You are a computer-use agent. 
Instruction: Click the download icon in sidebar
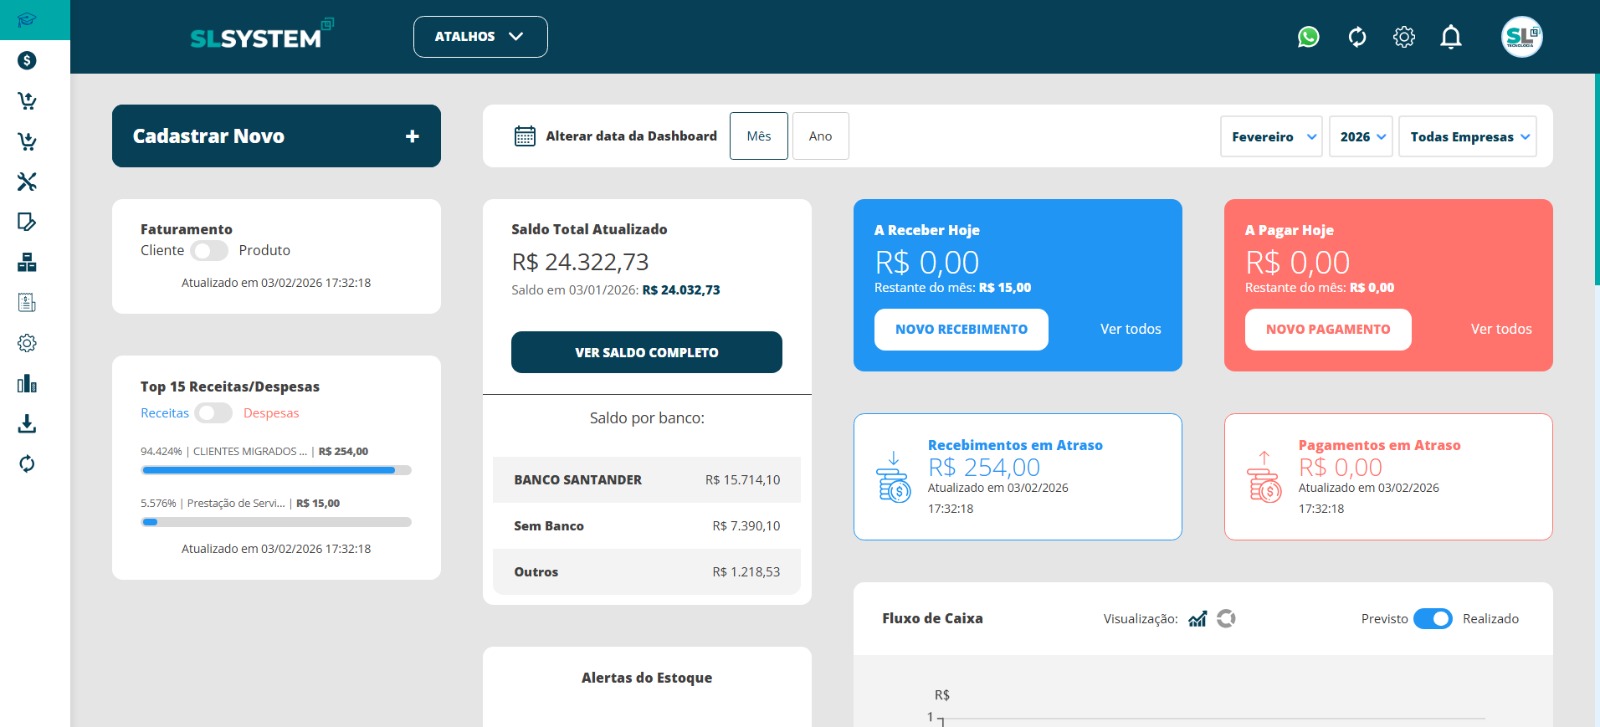[27, 424]
